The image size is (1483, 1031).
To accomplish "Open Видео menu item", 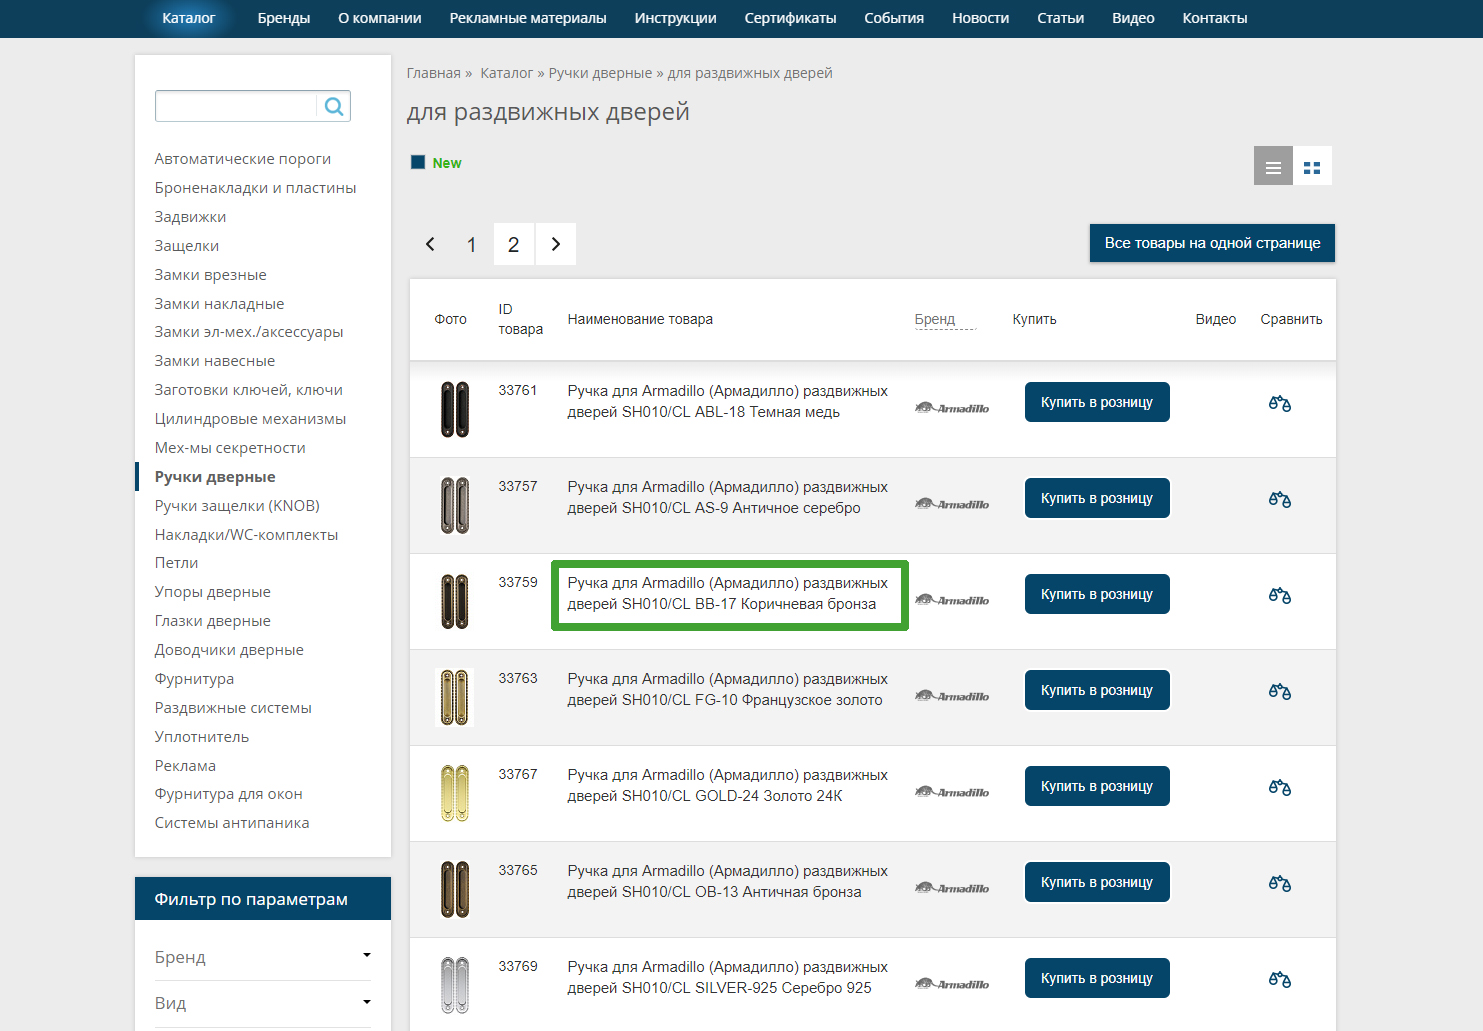I will (1133, 18).
